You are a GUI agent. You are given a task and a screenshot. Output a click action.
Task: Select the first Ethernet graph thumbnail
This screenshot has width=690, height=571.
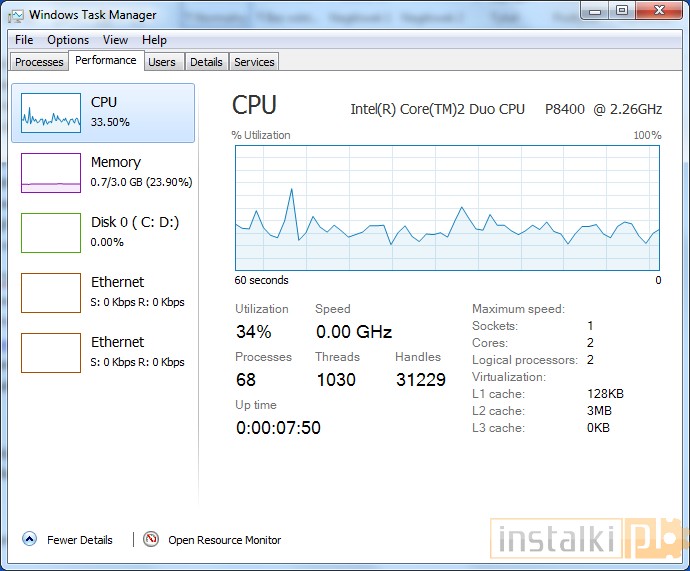point(51,293)
